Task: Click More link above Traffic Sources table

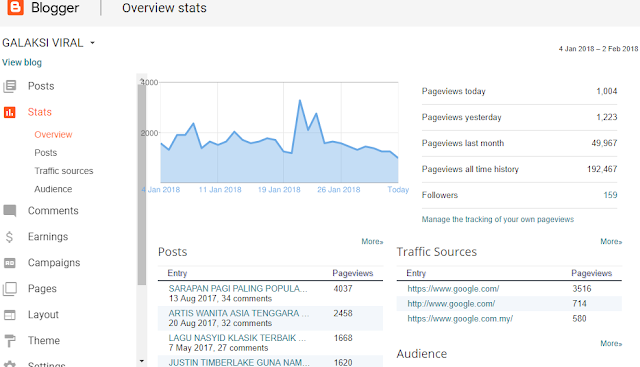Action: [611, 242]
